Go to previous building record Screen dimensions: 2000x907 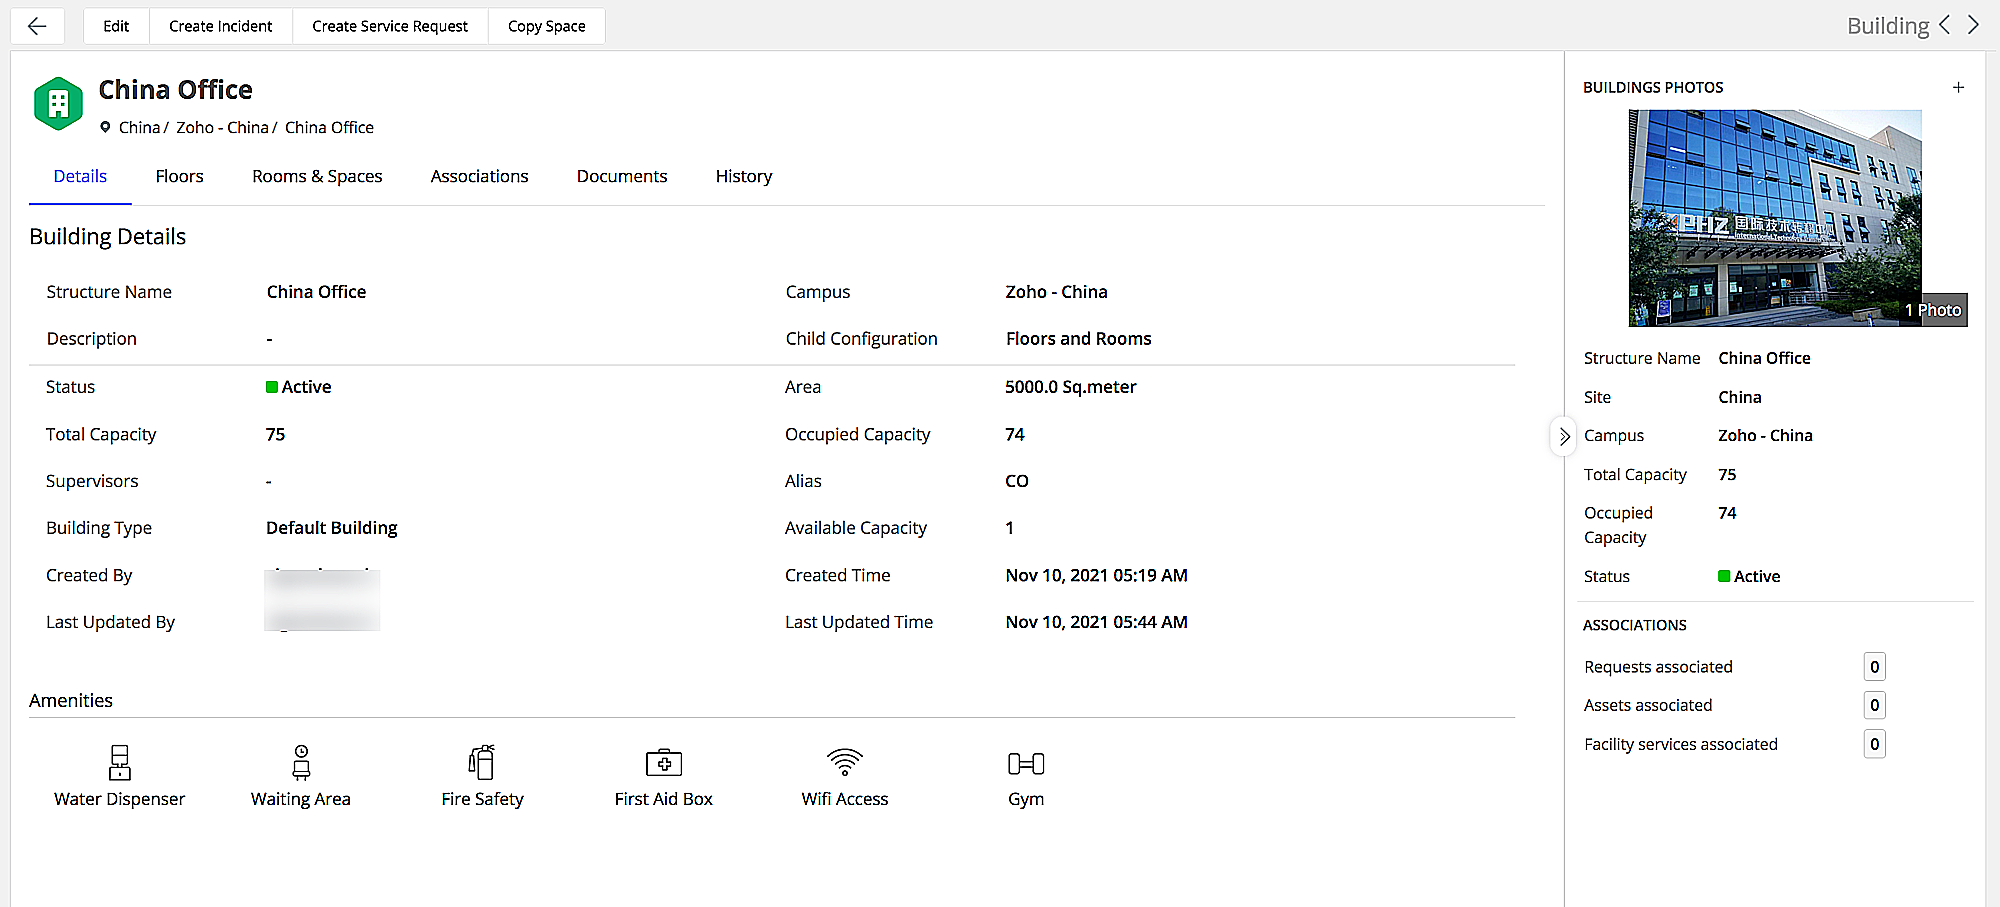pos(1945,26)
